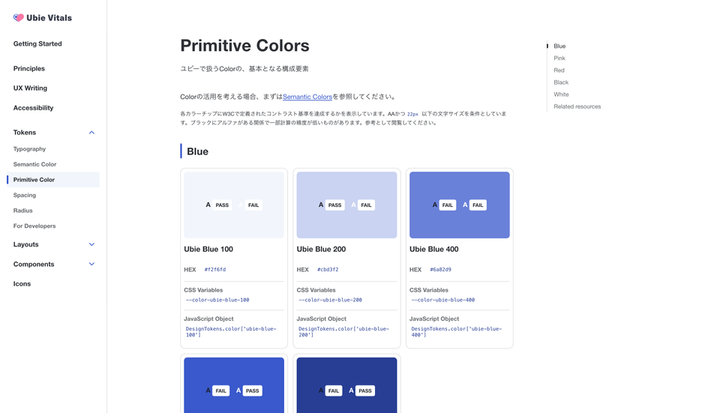The image size is (720, 413).
Task: Go to Principles in the sidebar
Action: point(29,68)
